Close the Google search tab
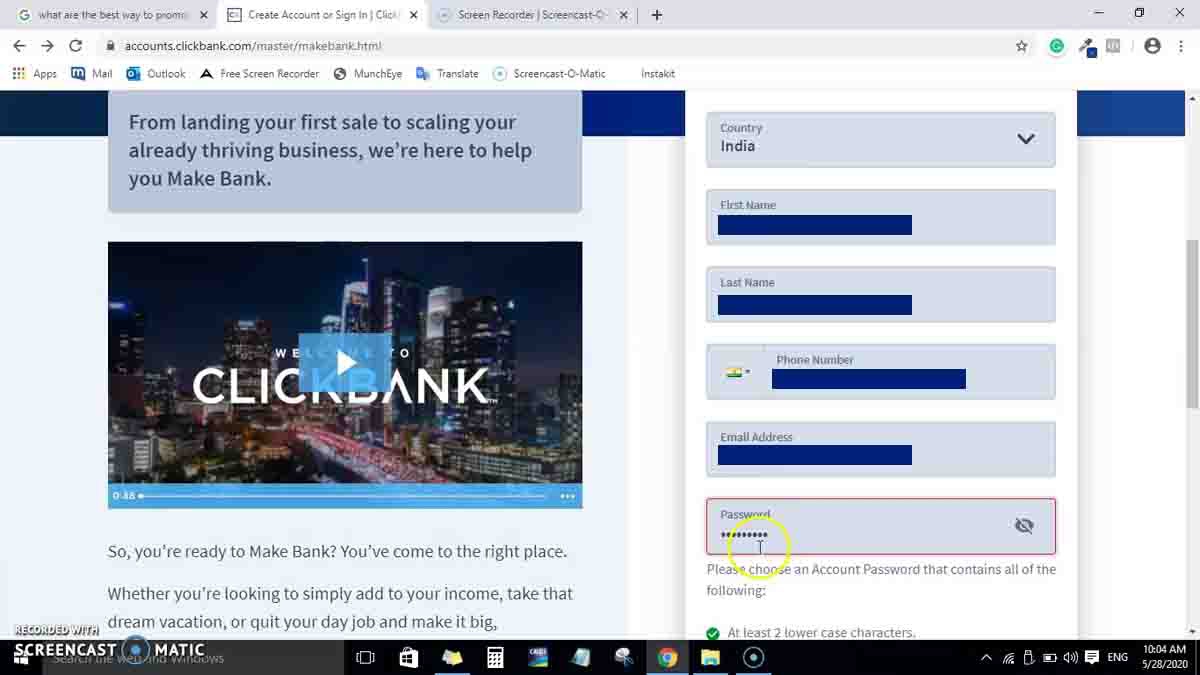The height and width of the screenshot is (675, 1200). (204, 15)
